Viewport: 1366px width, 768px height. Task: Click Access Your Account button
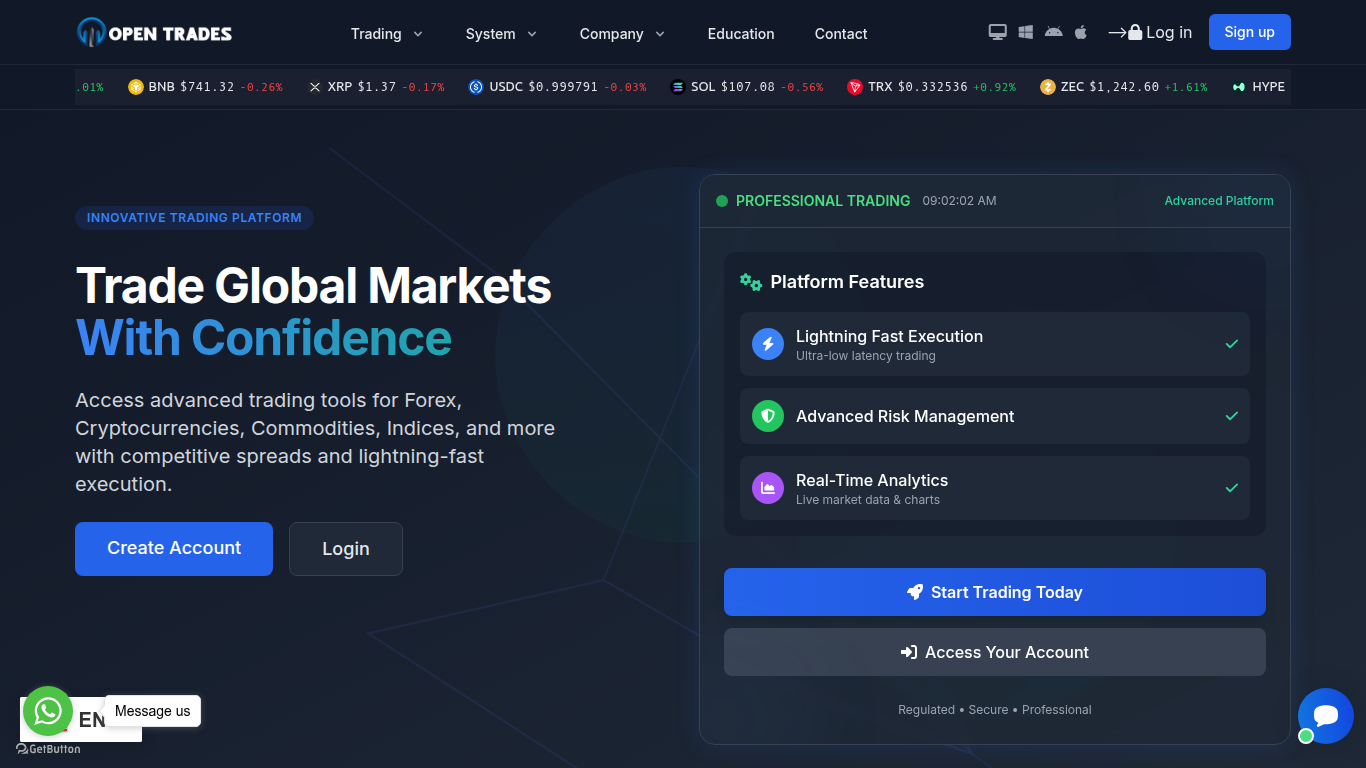[x=995, y=652]
